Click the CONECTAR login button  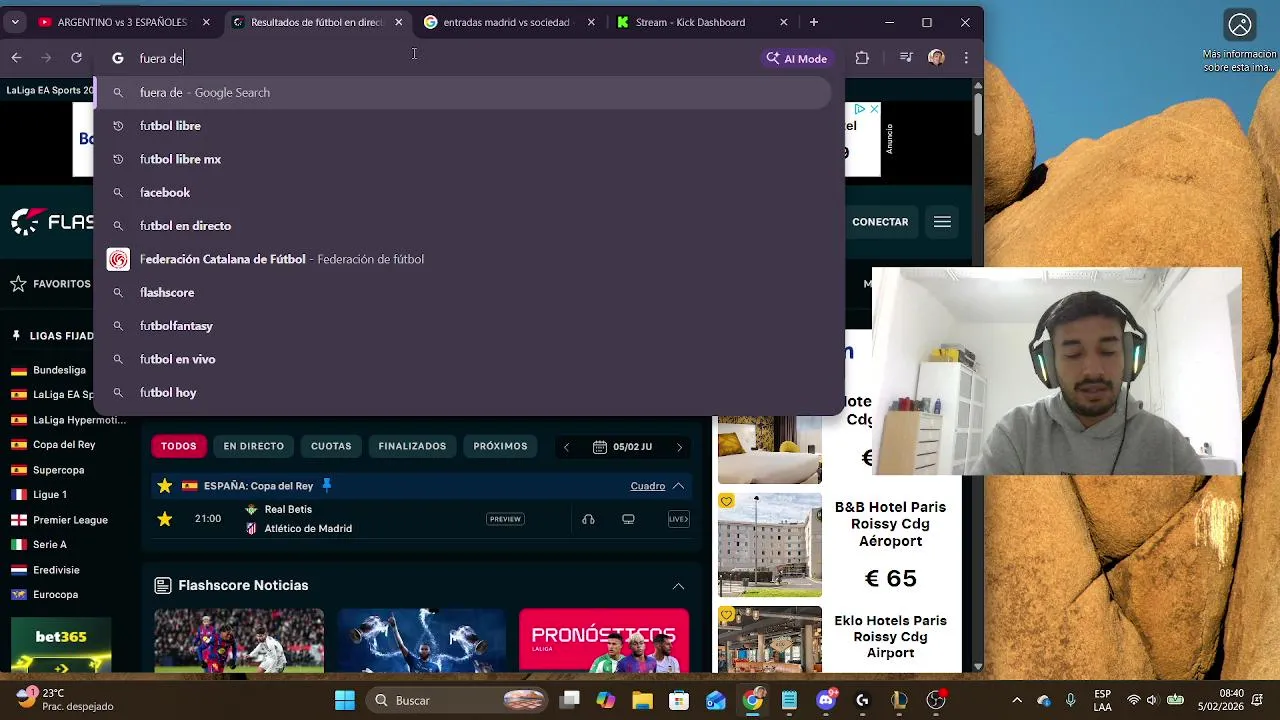pyautogui.click(x=880, y=222)
